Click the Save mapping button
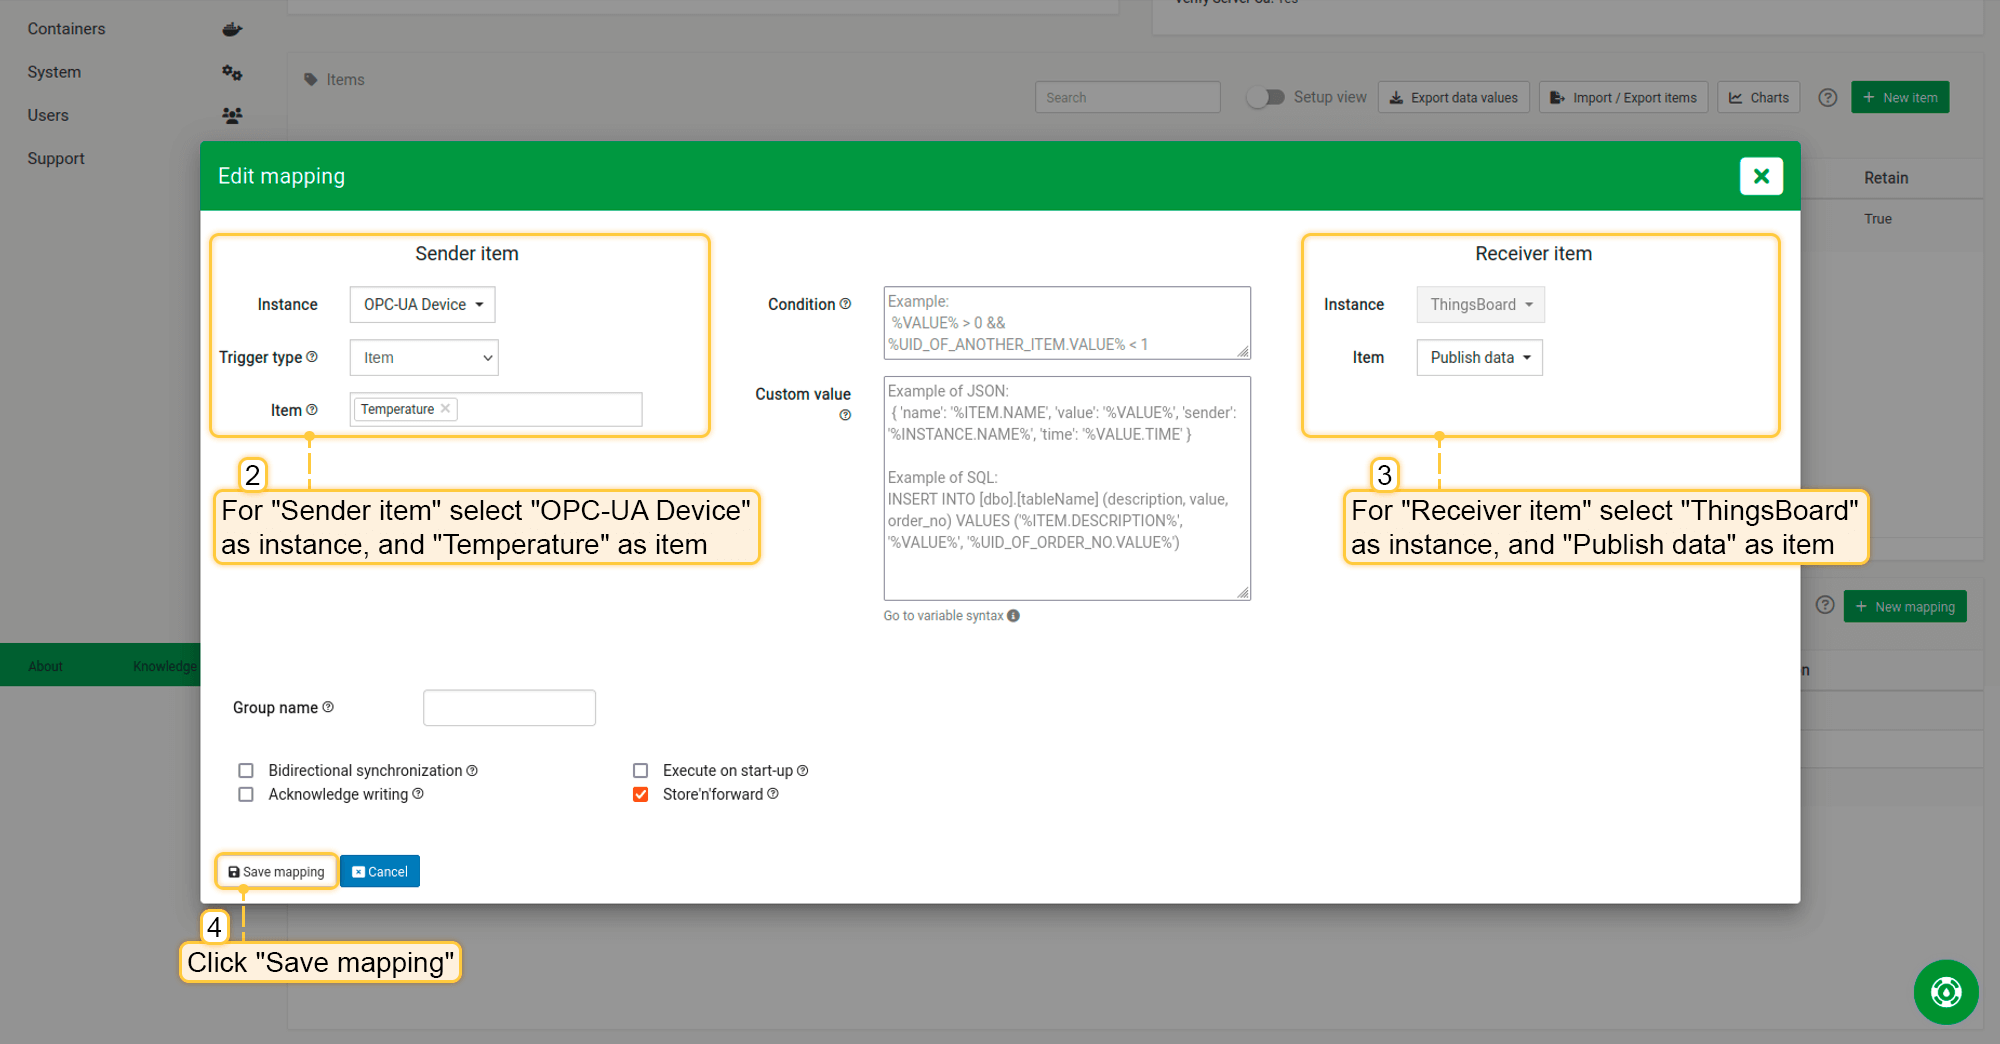The width and height of the screenshot is (2000, 1044). [x=276, y=872]
